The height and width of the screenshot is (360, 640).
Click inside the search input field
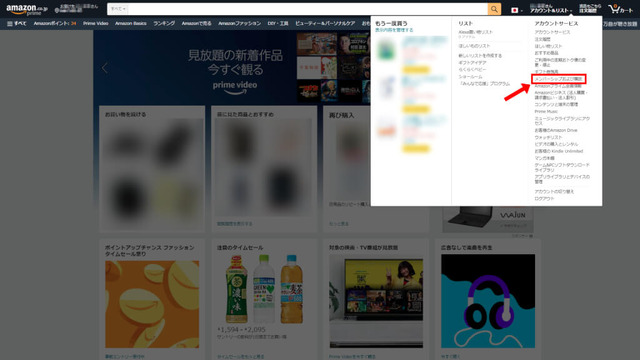tap(308, 9)
